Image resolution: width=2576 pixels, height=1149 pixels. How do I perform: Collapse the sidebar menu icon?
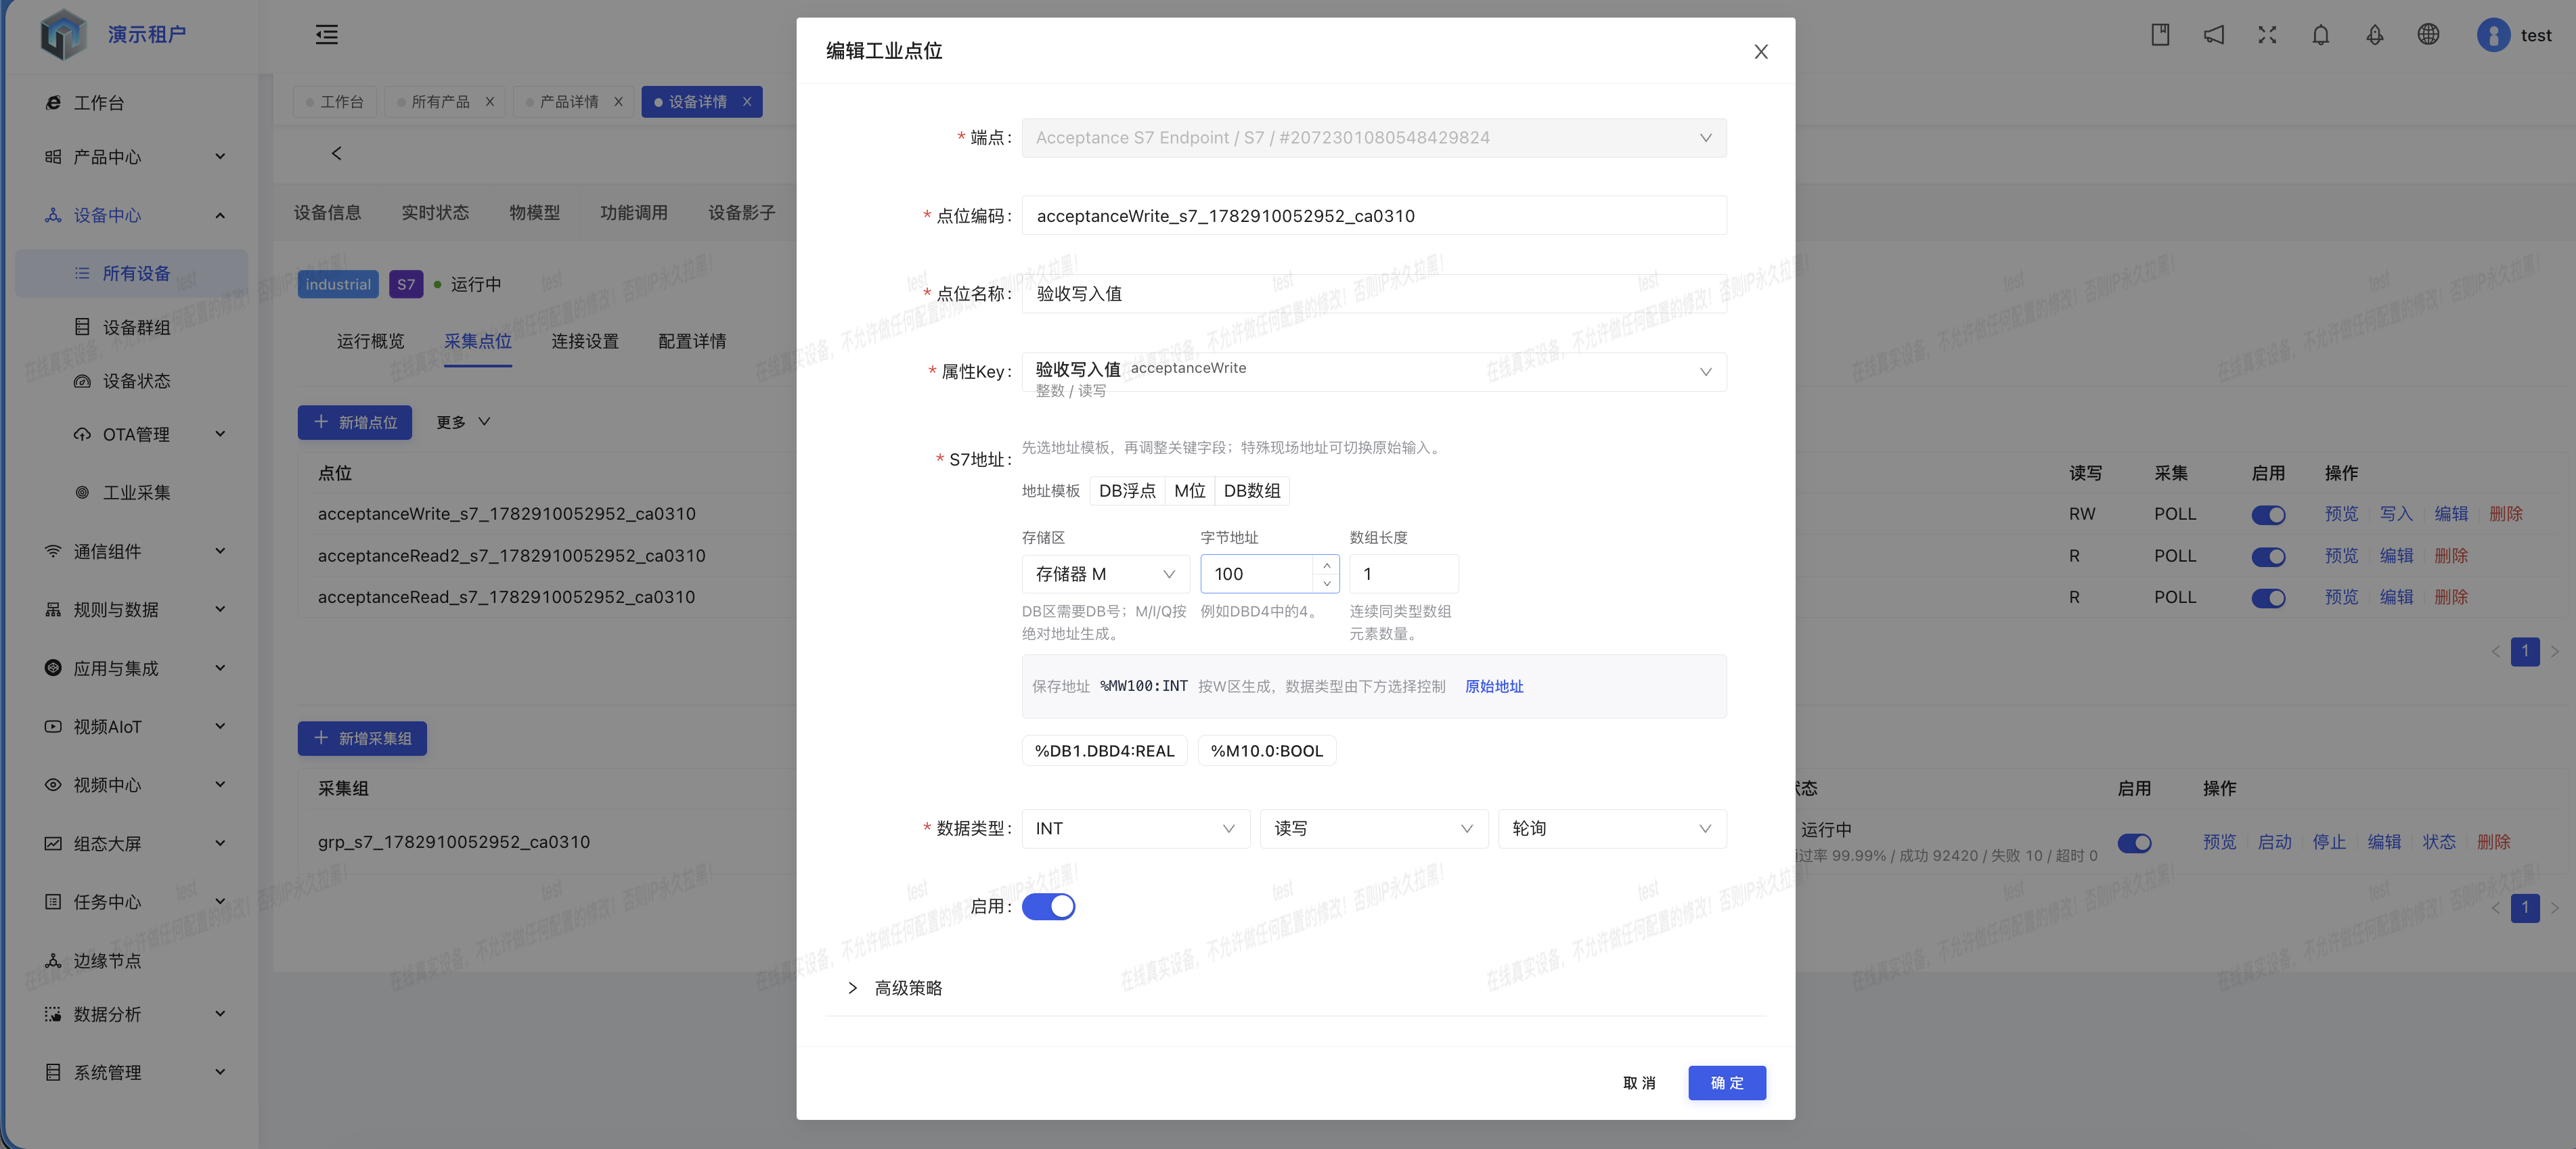click(327, 35)
